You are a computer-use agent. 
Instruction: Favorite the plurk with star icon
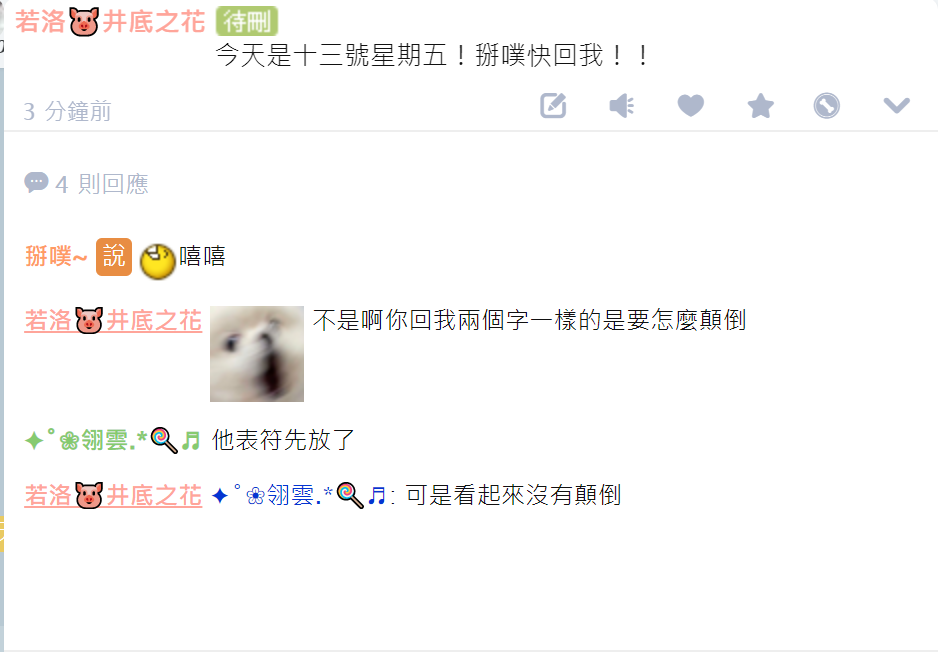pyautogui.click(x=760, y=106)
